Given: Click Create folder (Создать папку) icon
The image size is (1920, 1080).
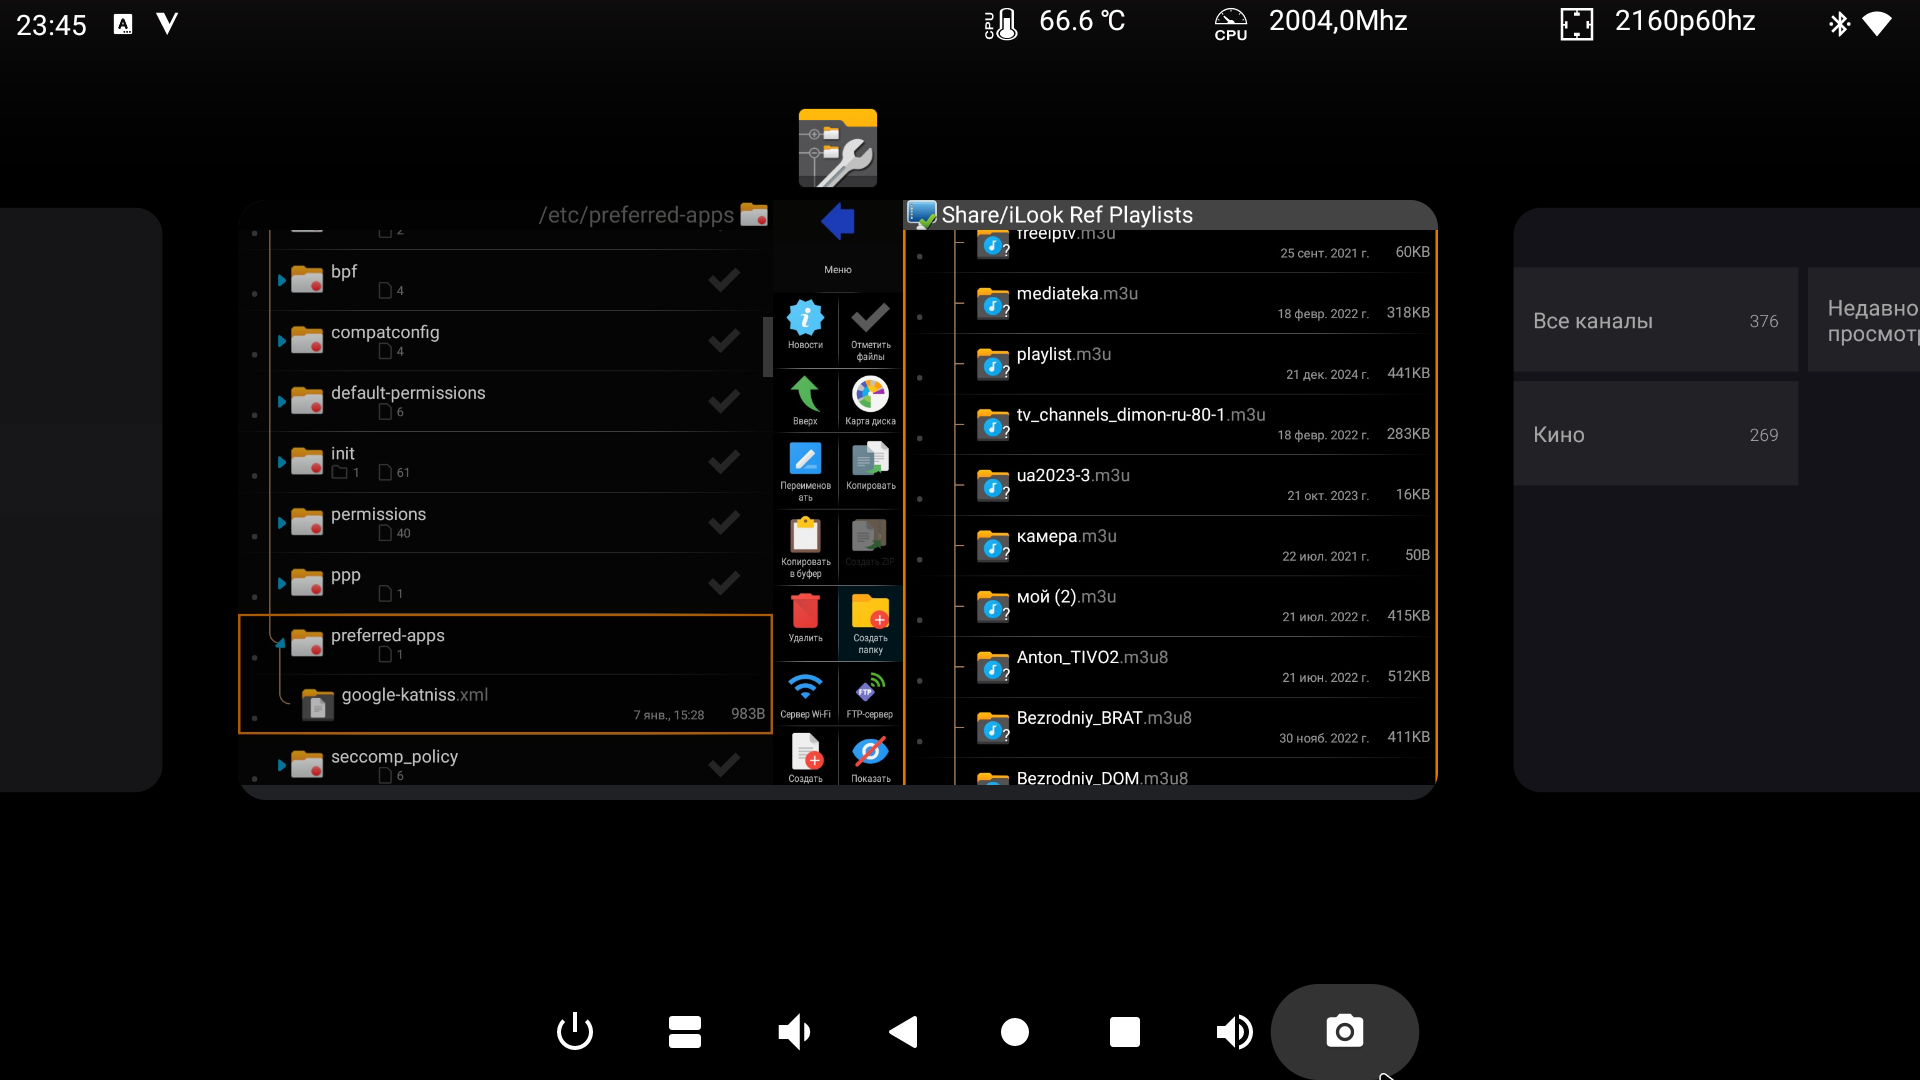Looking at the screenshot, I should [870, 613].
